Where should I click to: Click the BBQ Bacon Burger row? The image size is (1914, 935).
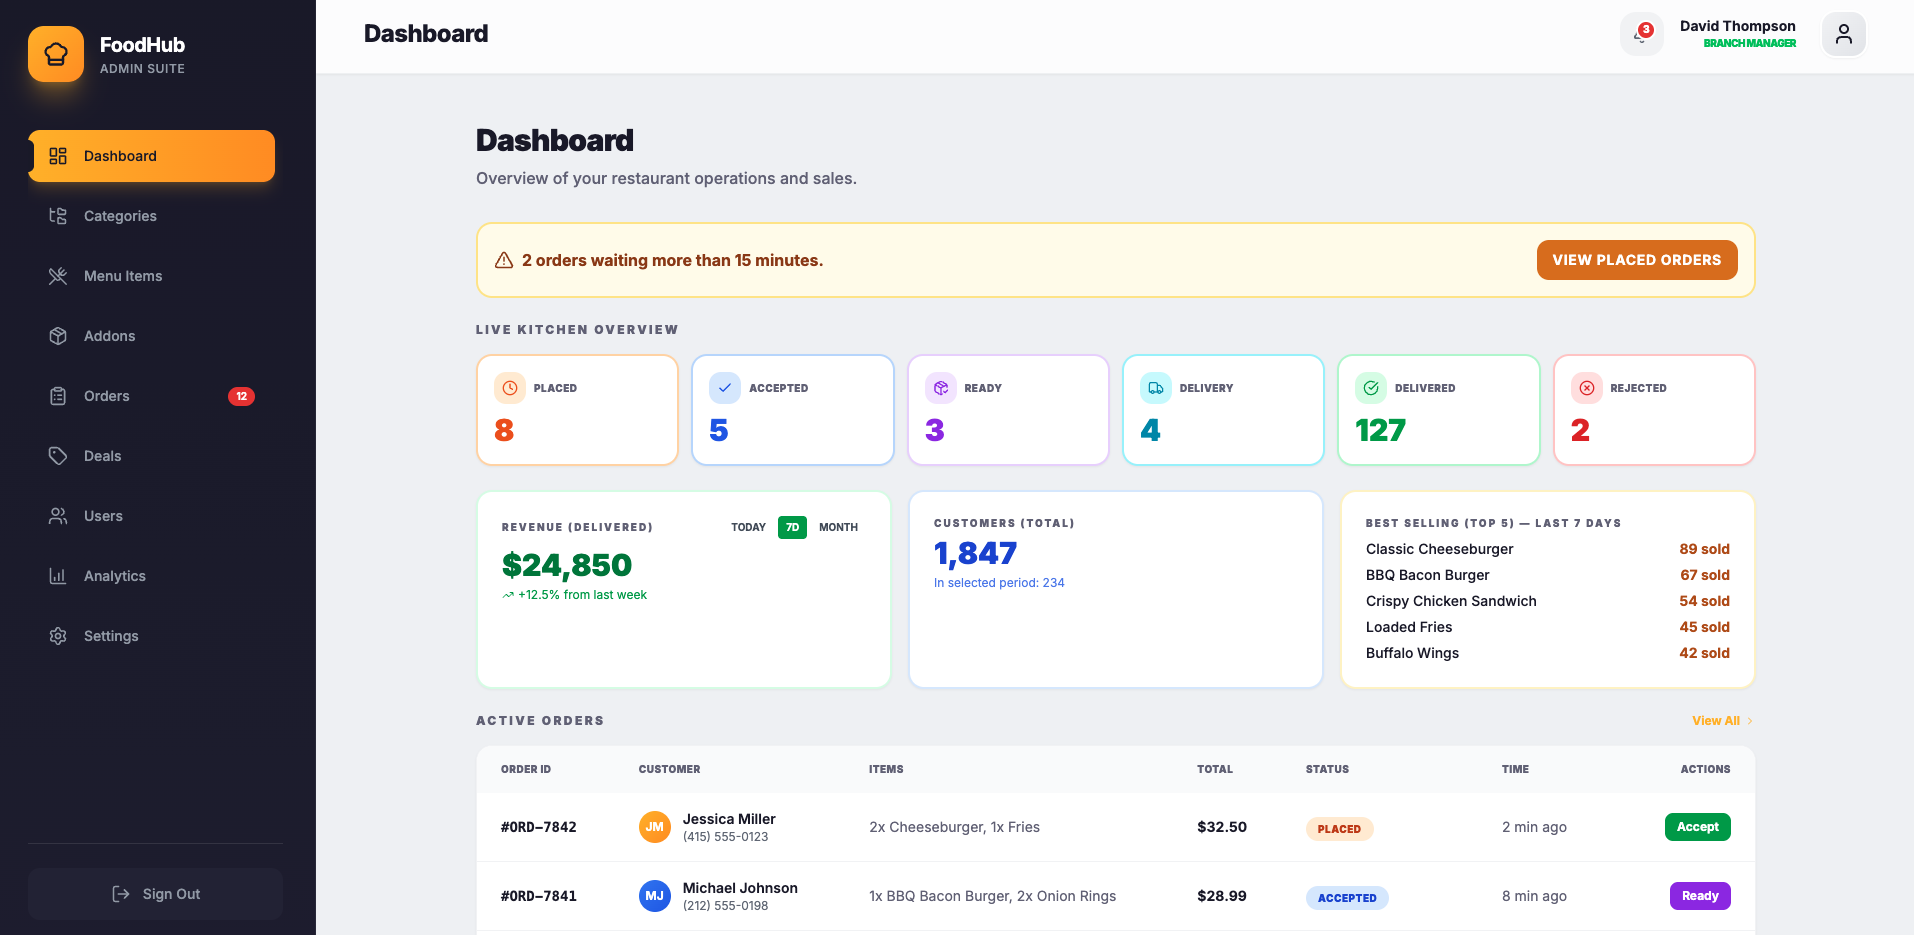1548,575
